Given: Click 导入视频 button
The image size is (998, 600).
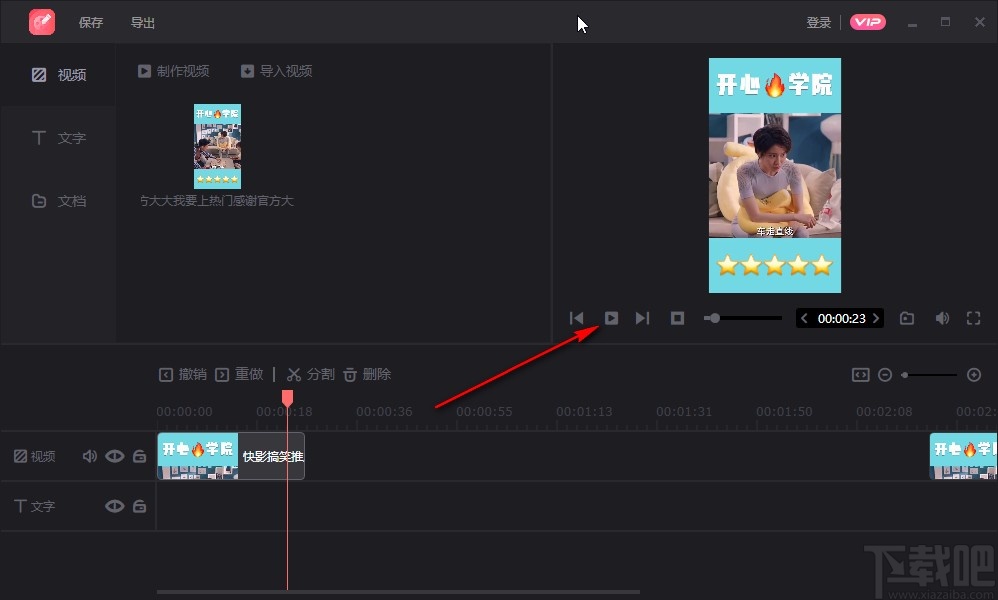Looking at the screenshot, I should click(x=276, y=71).
